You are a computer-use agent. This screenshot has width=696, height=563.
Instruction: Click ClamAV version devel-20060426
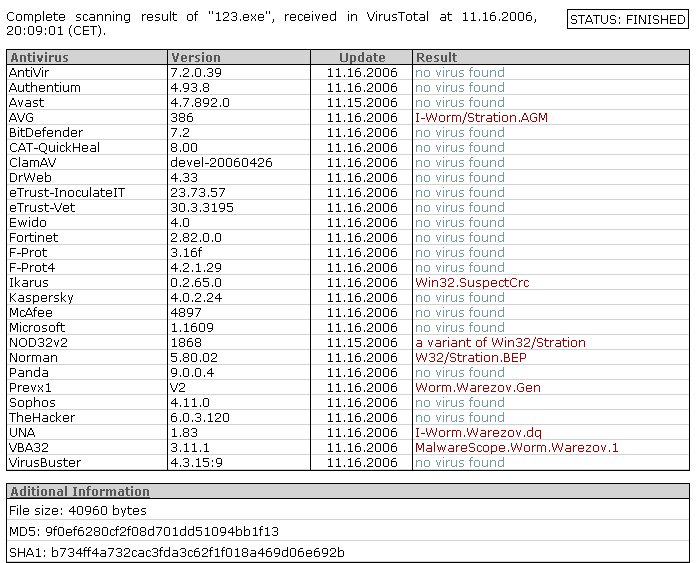221,163
